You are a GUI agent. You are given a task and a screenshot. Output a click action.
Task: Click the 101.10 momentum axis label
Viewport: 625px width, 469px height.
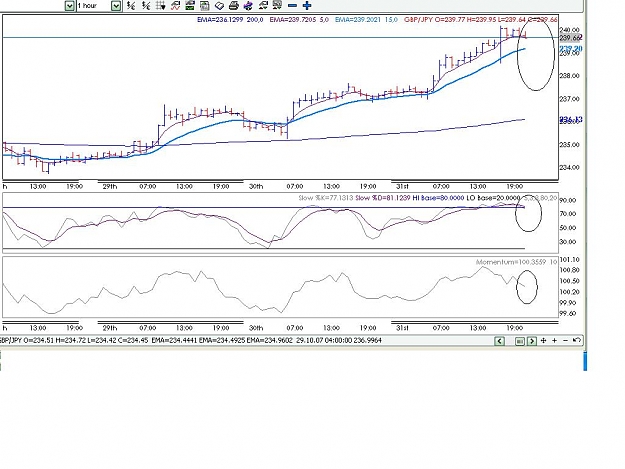click(570, 259)
